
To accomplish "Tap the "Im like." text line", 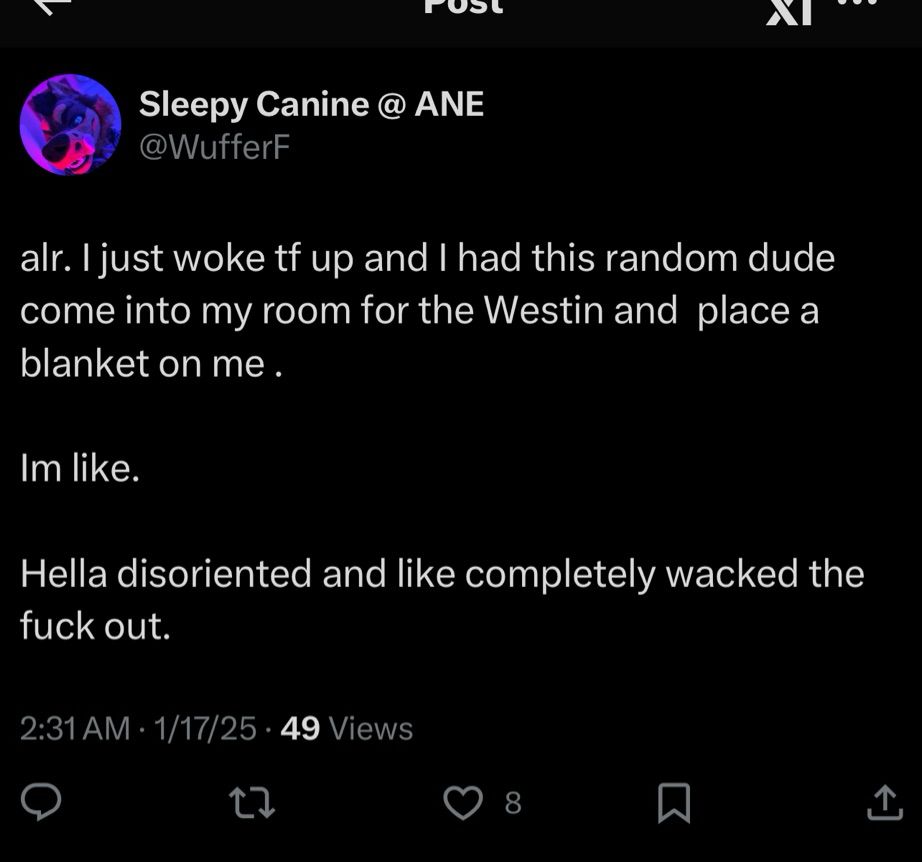I will point(80,469).
